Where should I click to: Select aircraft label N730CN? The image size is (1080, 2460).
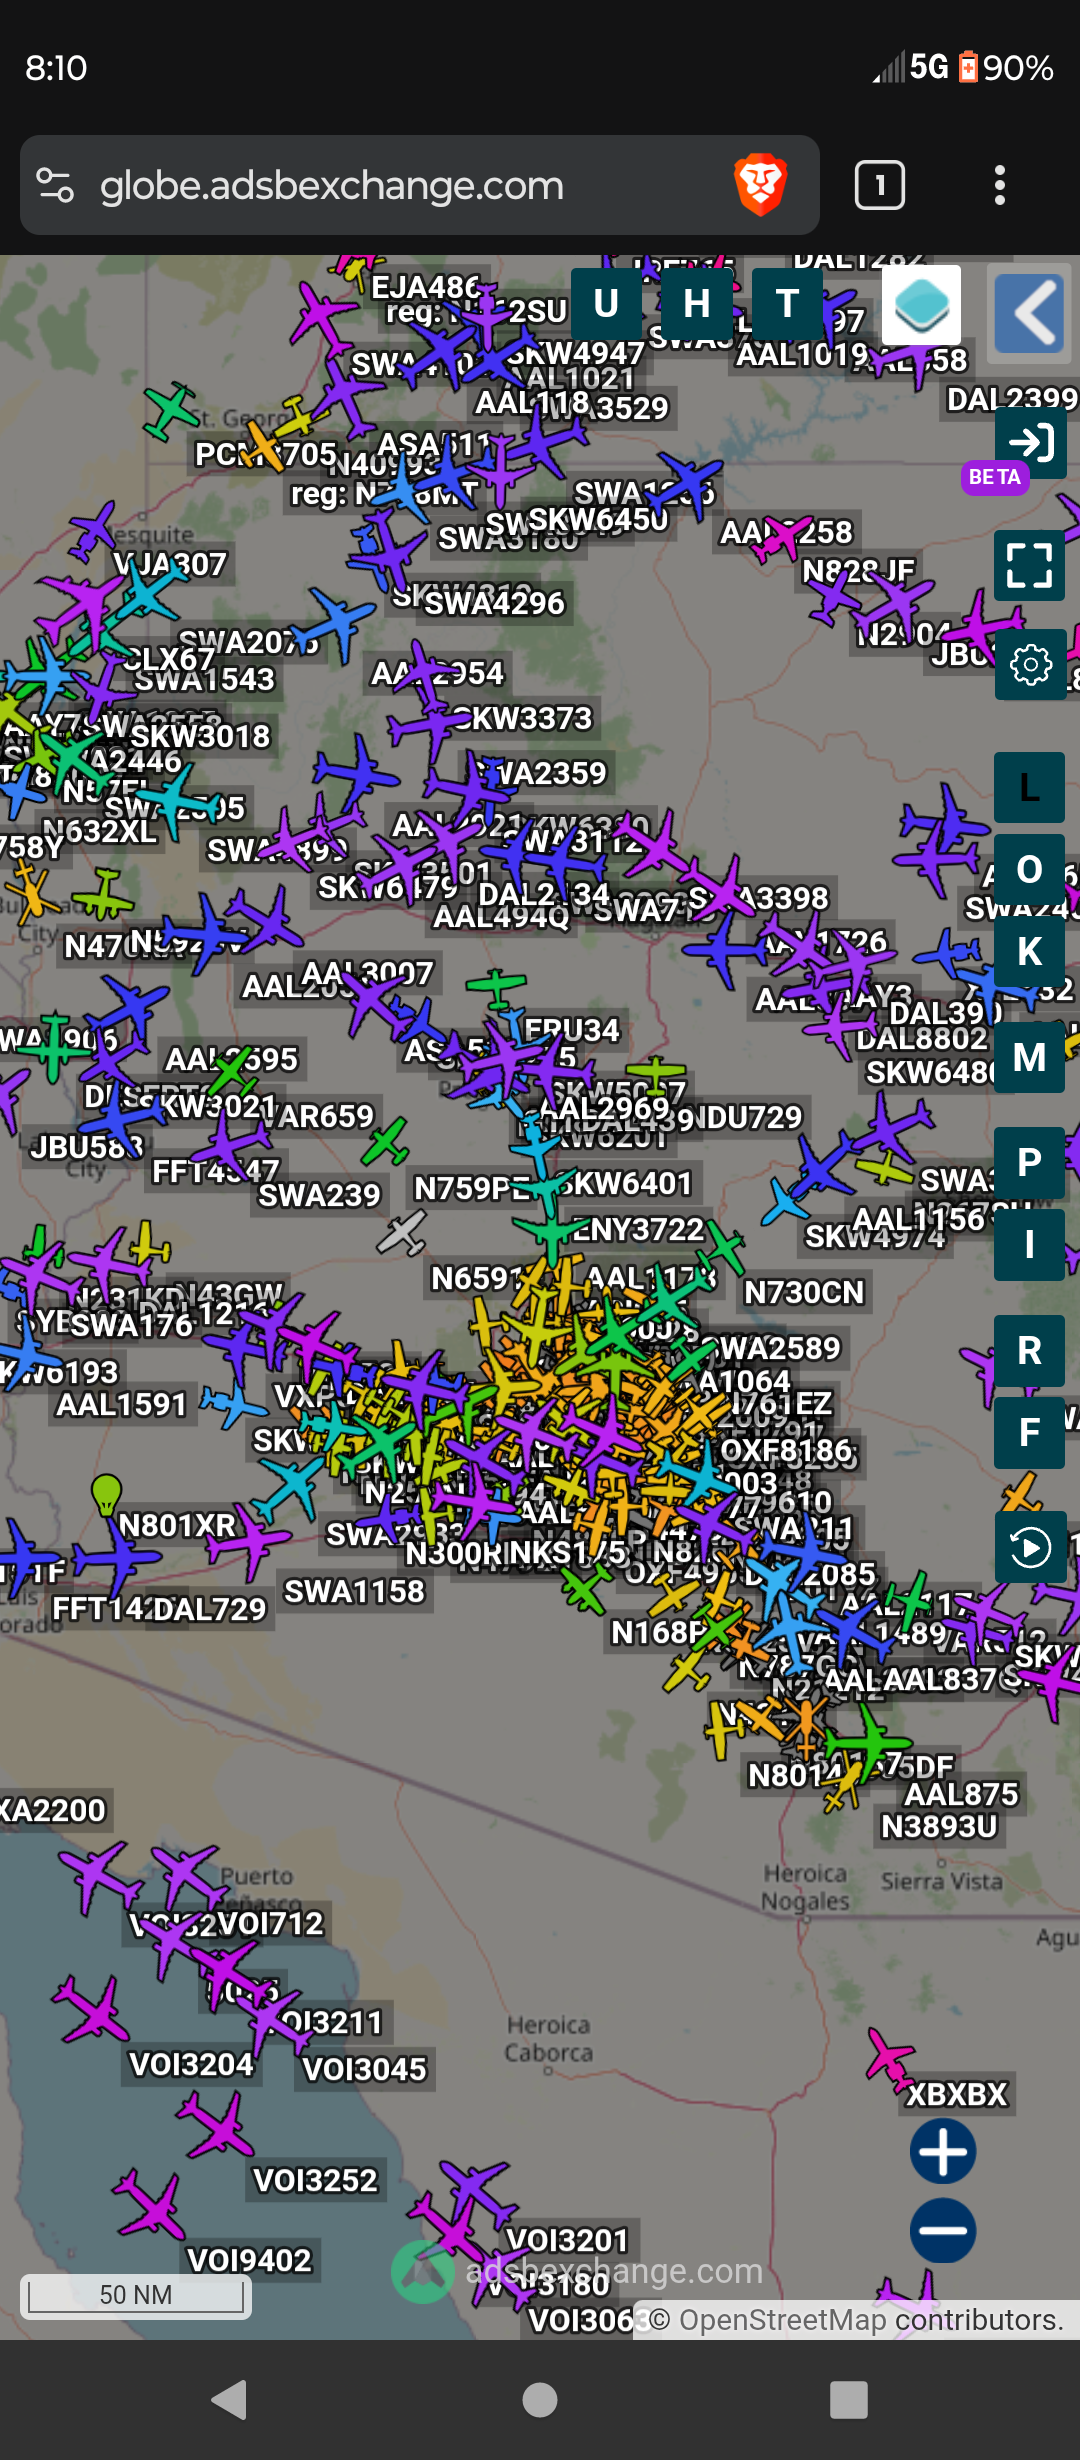pyautogui.click(x=804, y=1292)
